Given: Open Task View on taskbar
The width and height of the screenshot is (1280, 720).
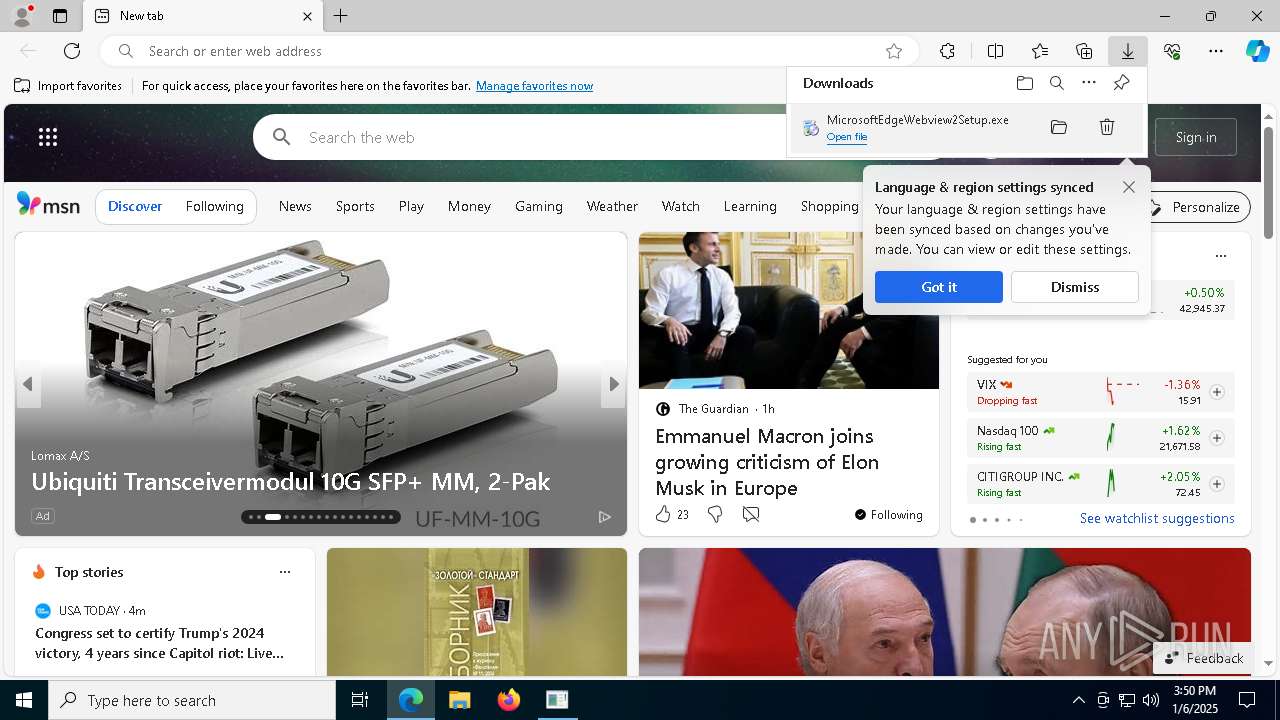Looking at the screenshot, I should (x=360, y=700).
